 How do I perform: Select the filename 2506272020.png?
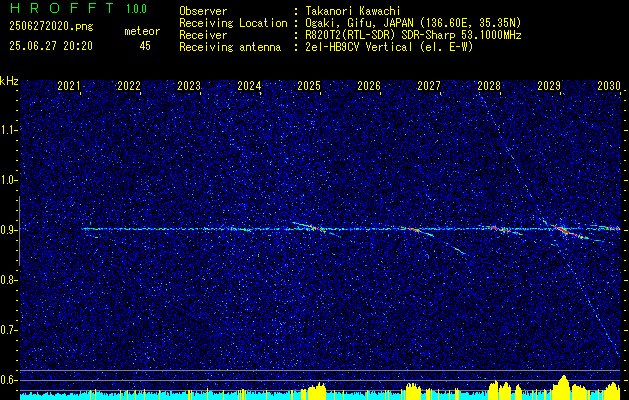[x=51, y=27]
